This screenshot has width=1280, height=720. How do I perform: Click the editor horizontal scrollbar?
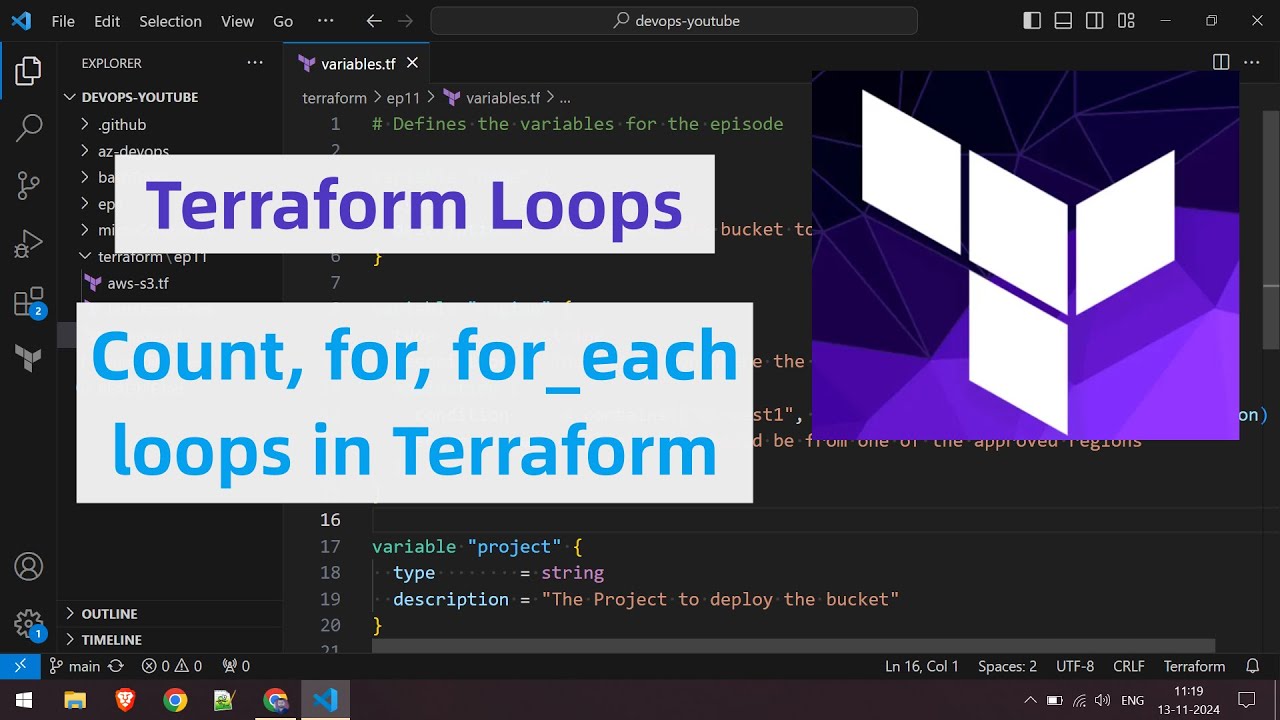(x=793, y=646)
